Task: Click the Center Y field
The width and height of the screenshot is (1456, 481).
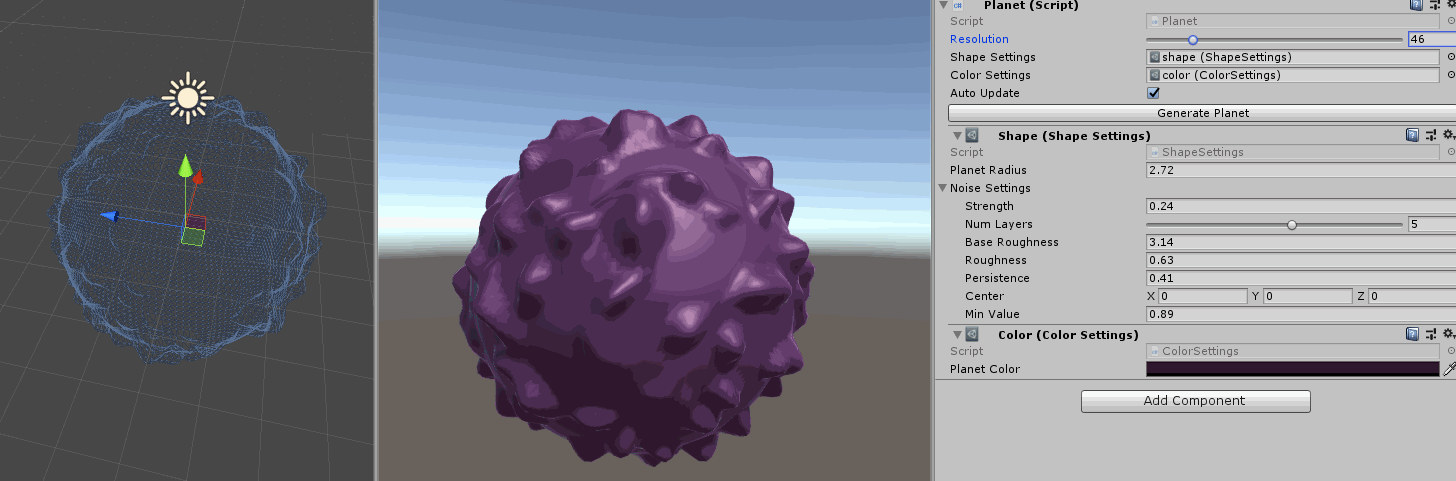Action: click(1307, 296)
